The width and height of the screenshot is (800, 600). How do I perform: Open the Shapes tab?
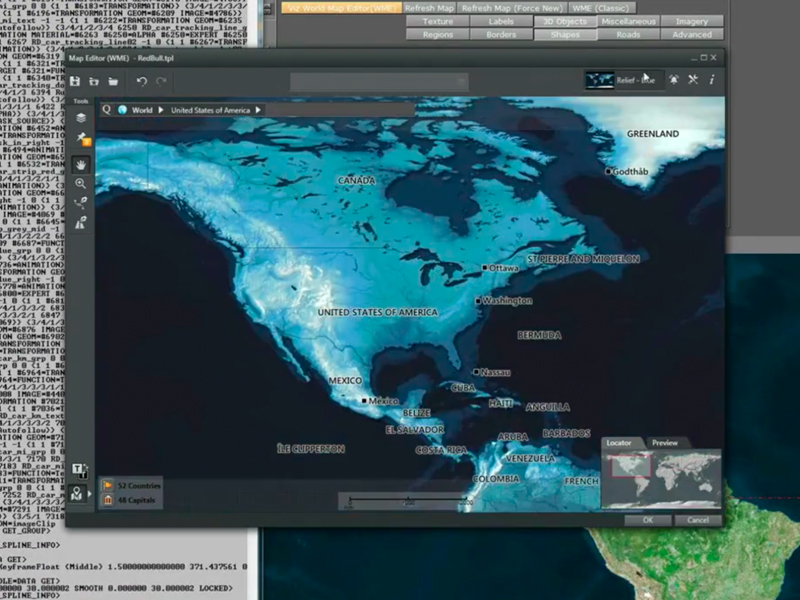pos(565,35)
